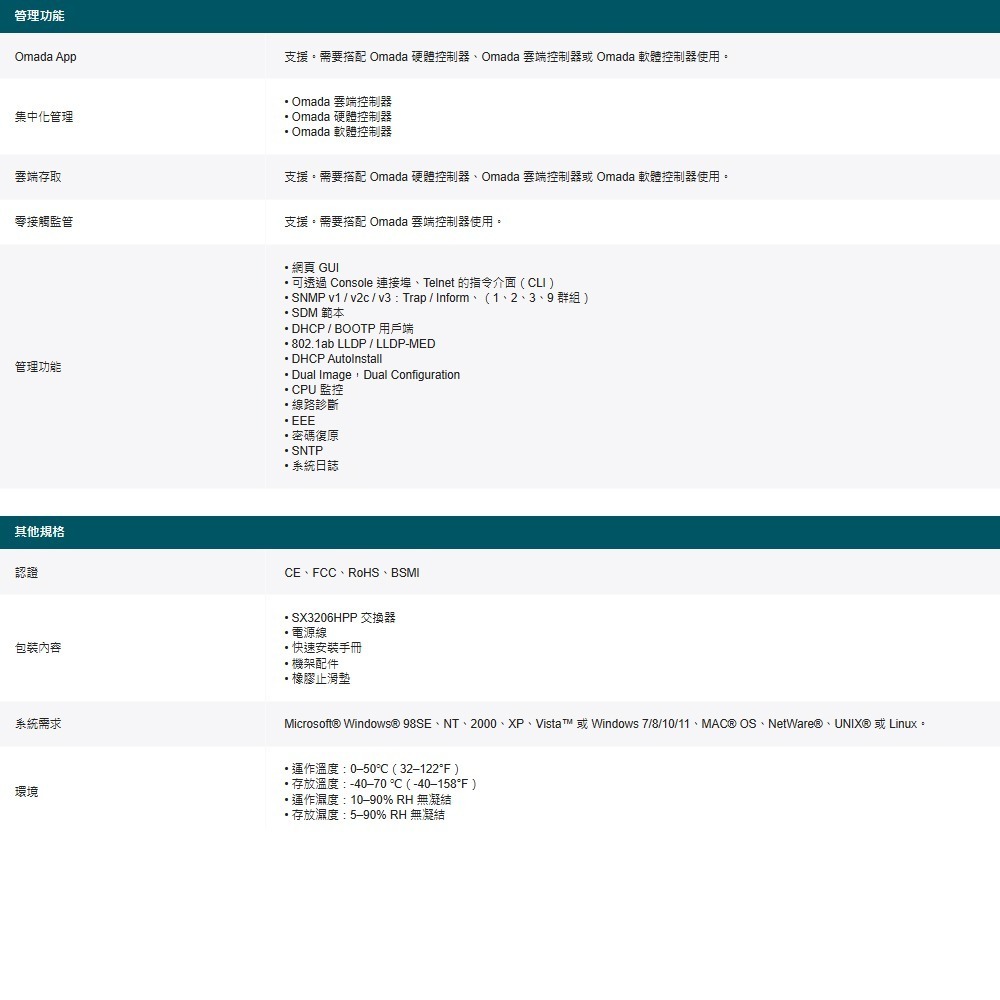Select the 認證 row label
Viewport: 1000px width, 1000px height.
tap(26, 573)
